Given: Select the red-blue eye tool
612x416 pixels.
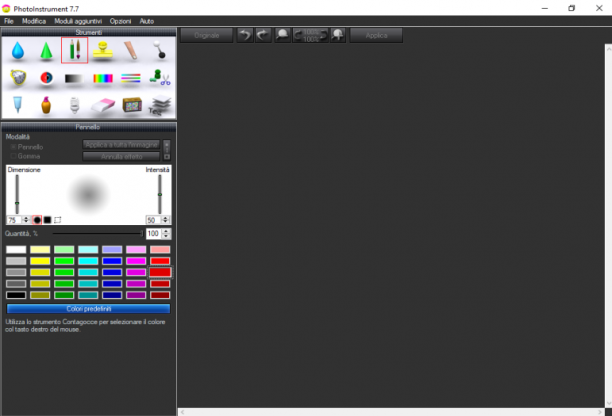Looking at the screenshot, I should [x=46, y=78].
